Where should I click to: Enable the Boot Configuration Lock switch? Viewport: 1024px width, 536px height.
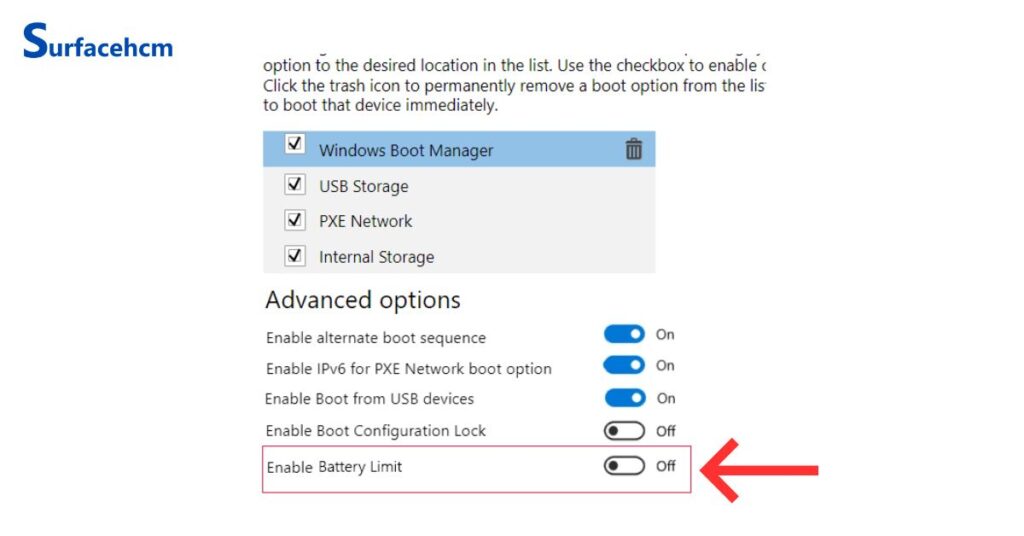coord(624,431)
